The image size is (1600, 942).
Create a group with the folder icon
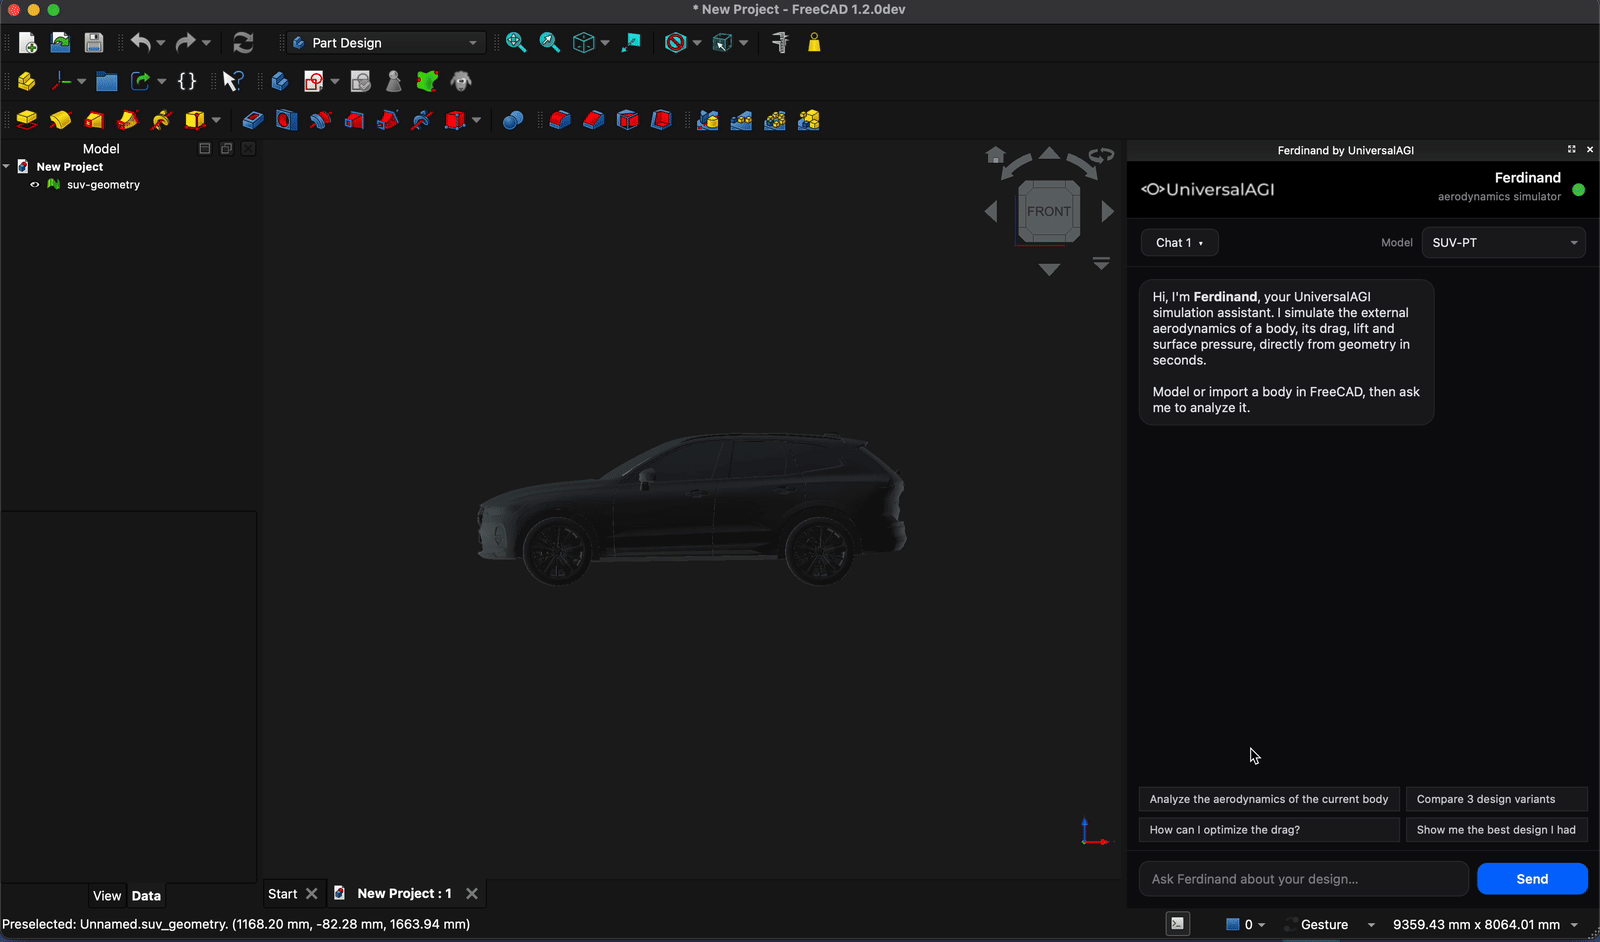click(107, 81)
